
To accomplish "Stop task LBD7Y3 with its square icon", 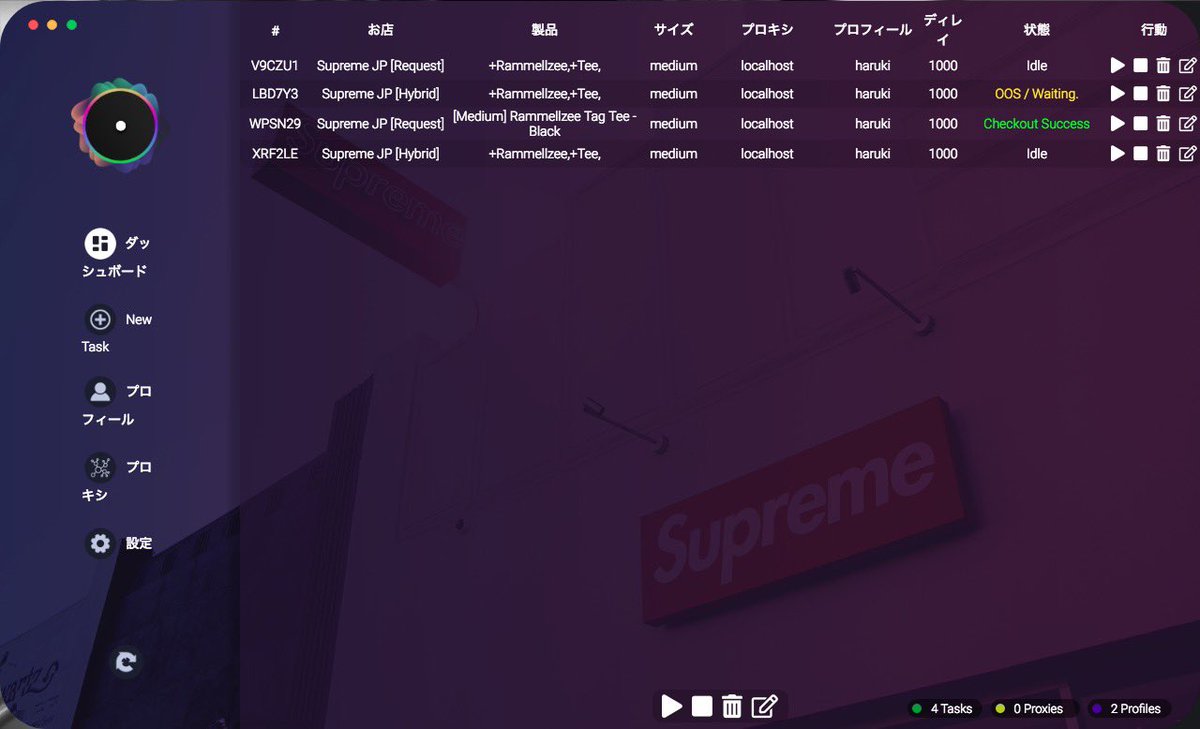I will [1140, 94].
